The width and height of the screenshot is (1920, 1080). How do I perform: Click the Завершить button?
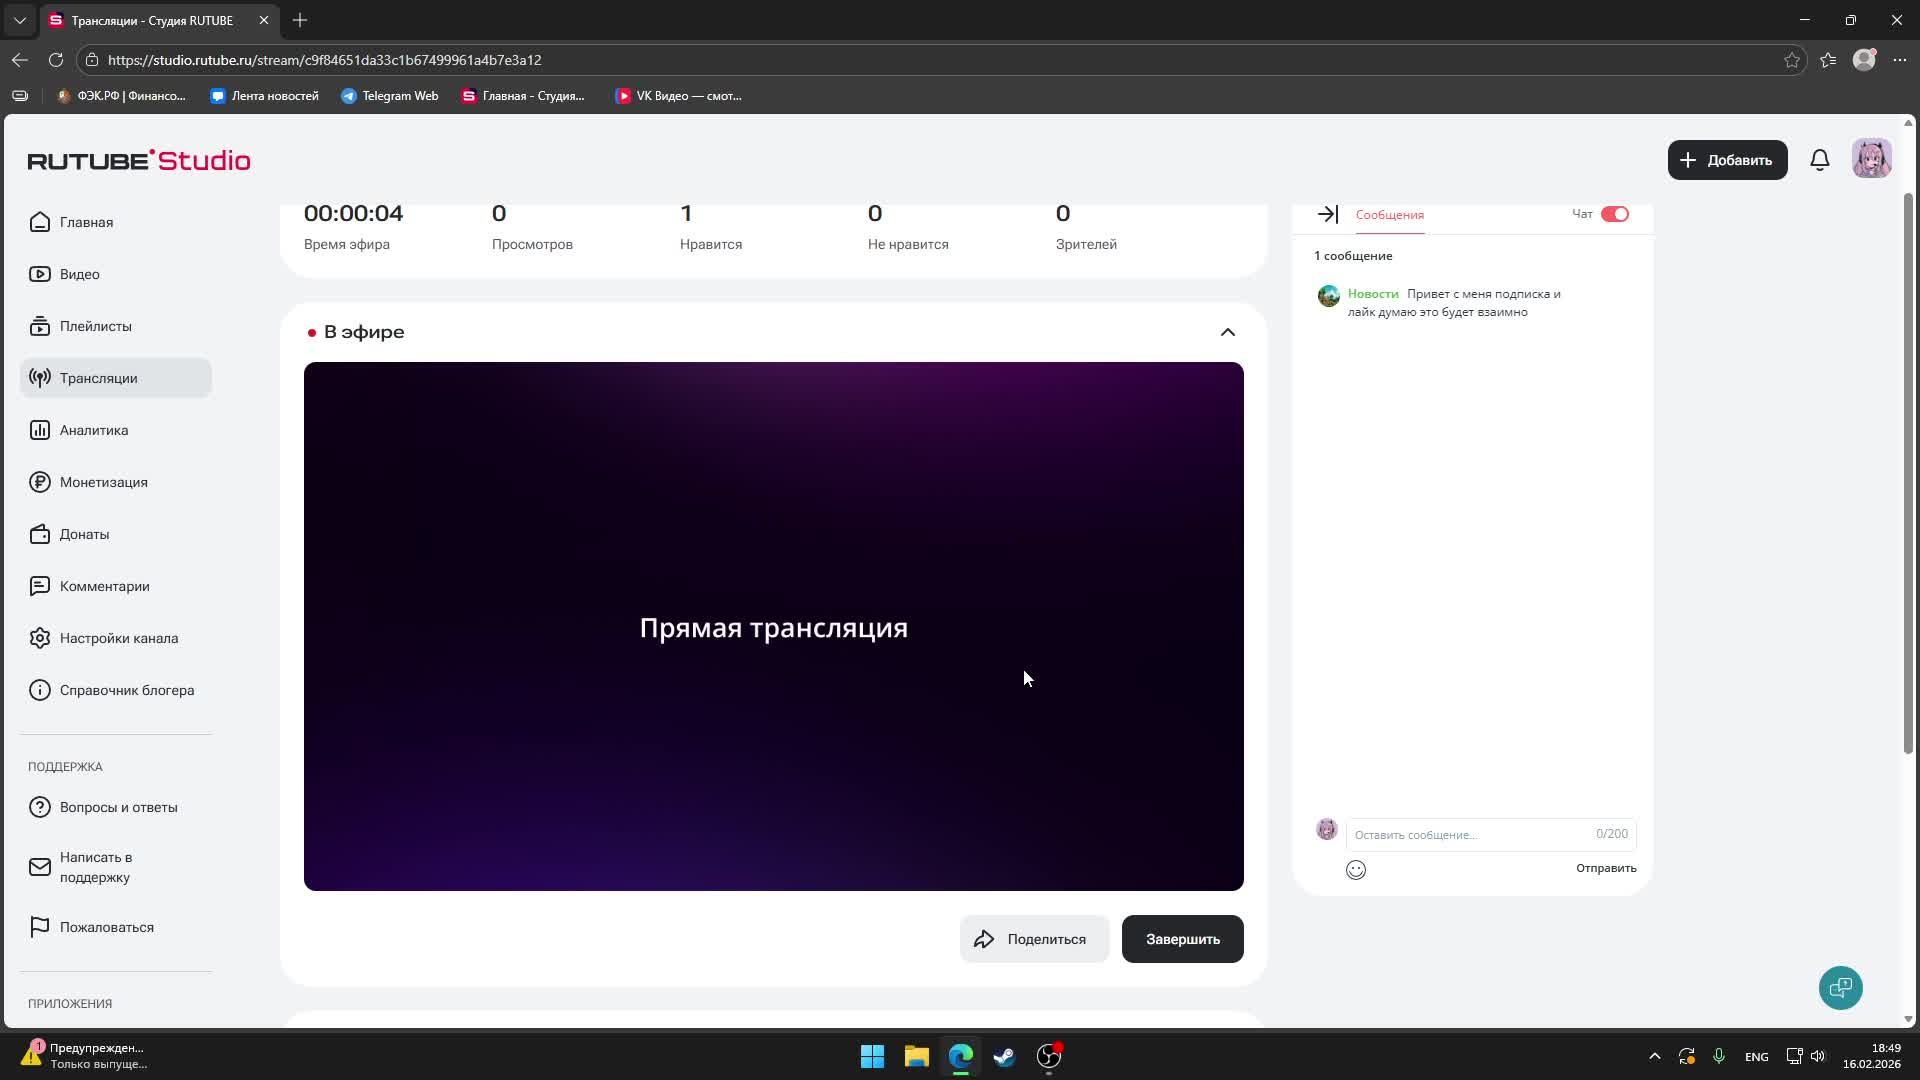pos(1182,939)
